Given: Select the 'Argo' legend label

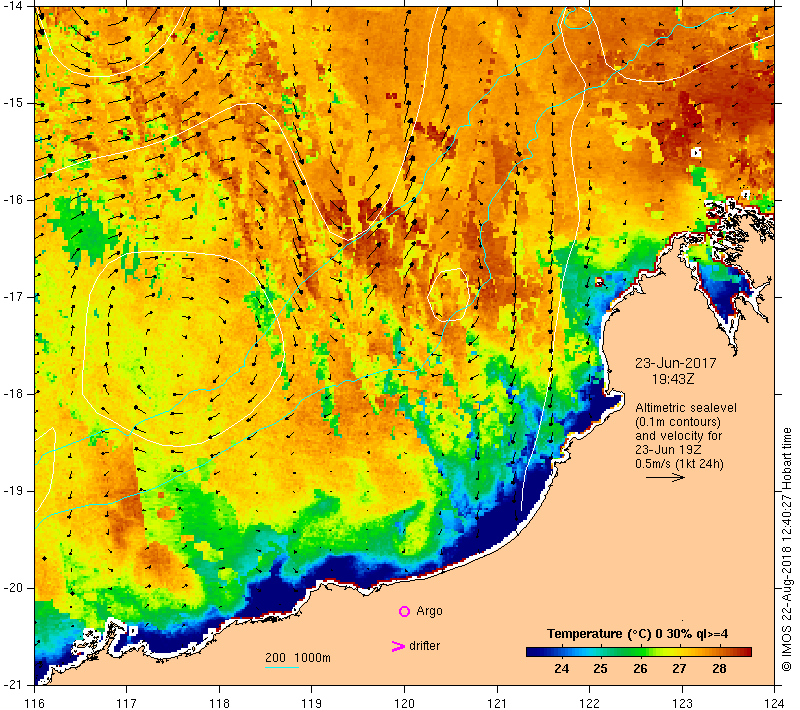Looking at the screenshot, I should (x=429, y=611).
